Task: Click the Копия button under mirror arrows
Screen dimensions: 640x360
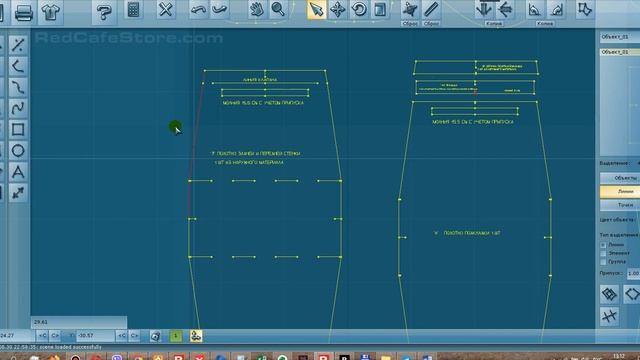Action: coord(494,24)
